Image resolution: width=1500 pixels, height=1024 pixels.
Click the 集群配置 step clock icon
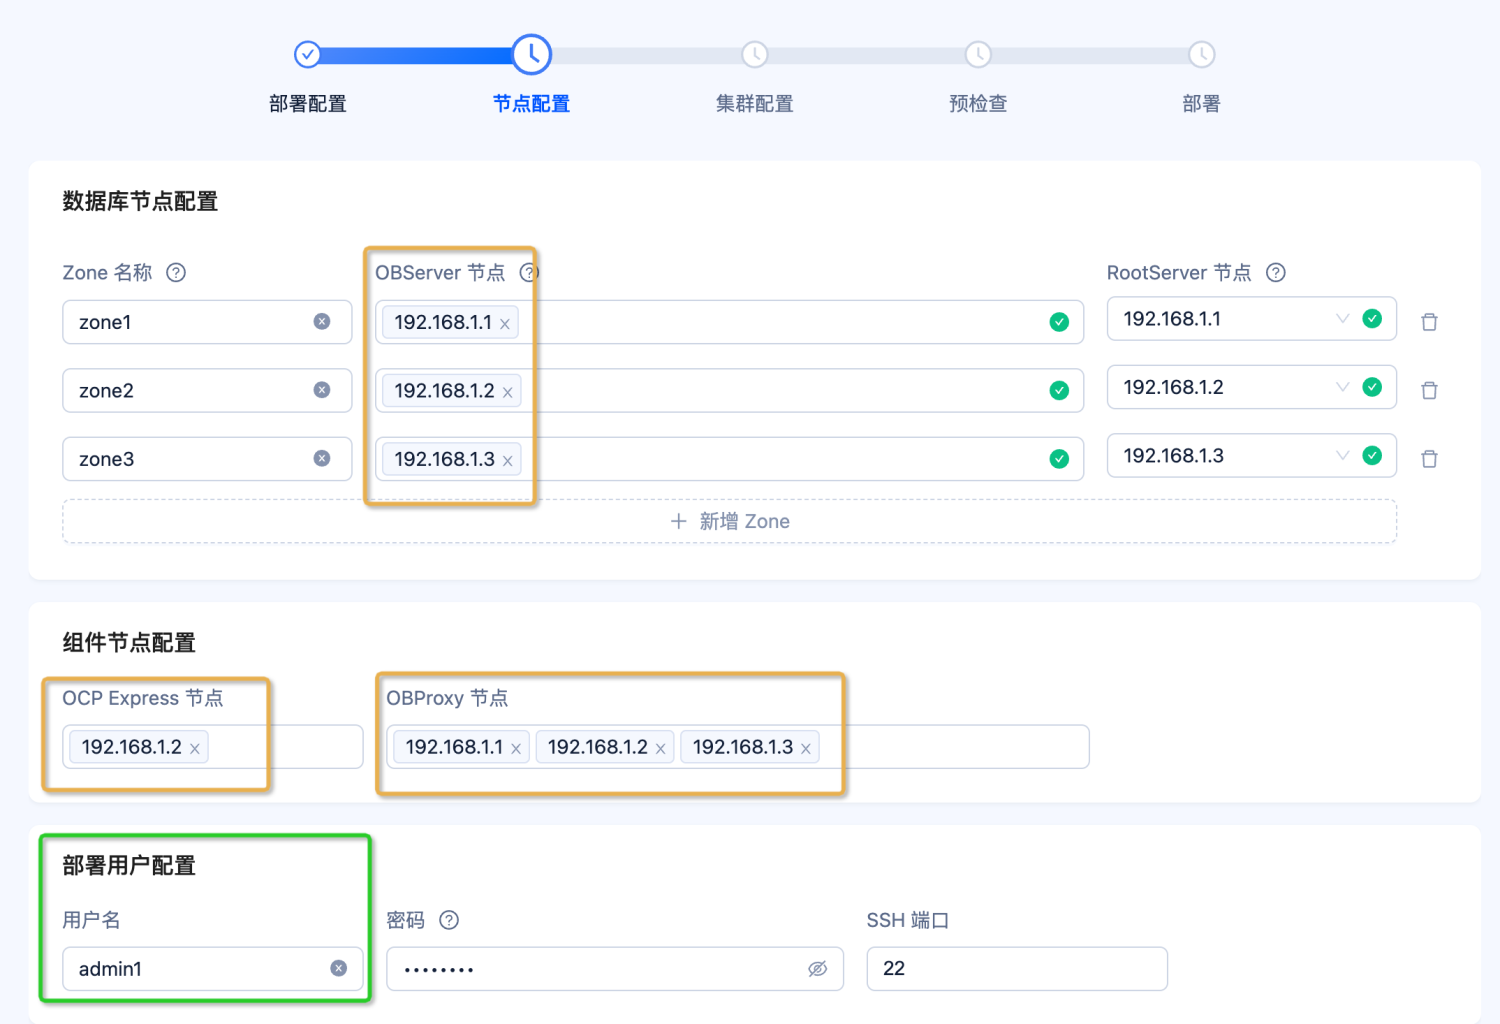[x=755, y=54]
